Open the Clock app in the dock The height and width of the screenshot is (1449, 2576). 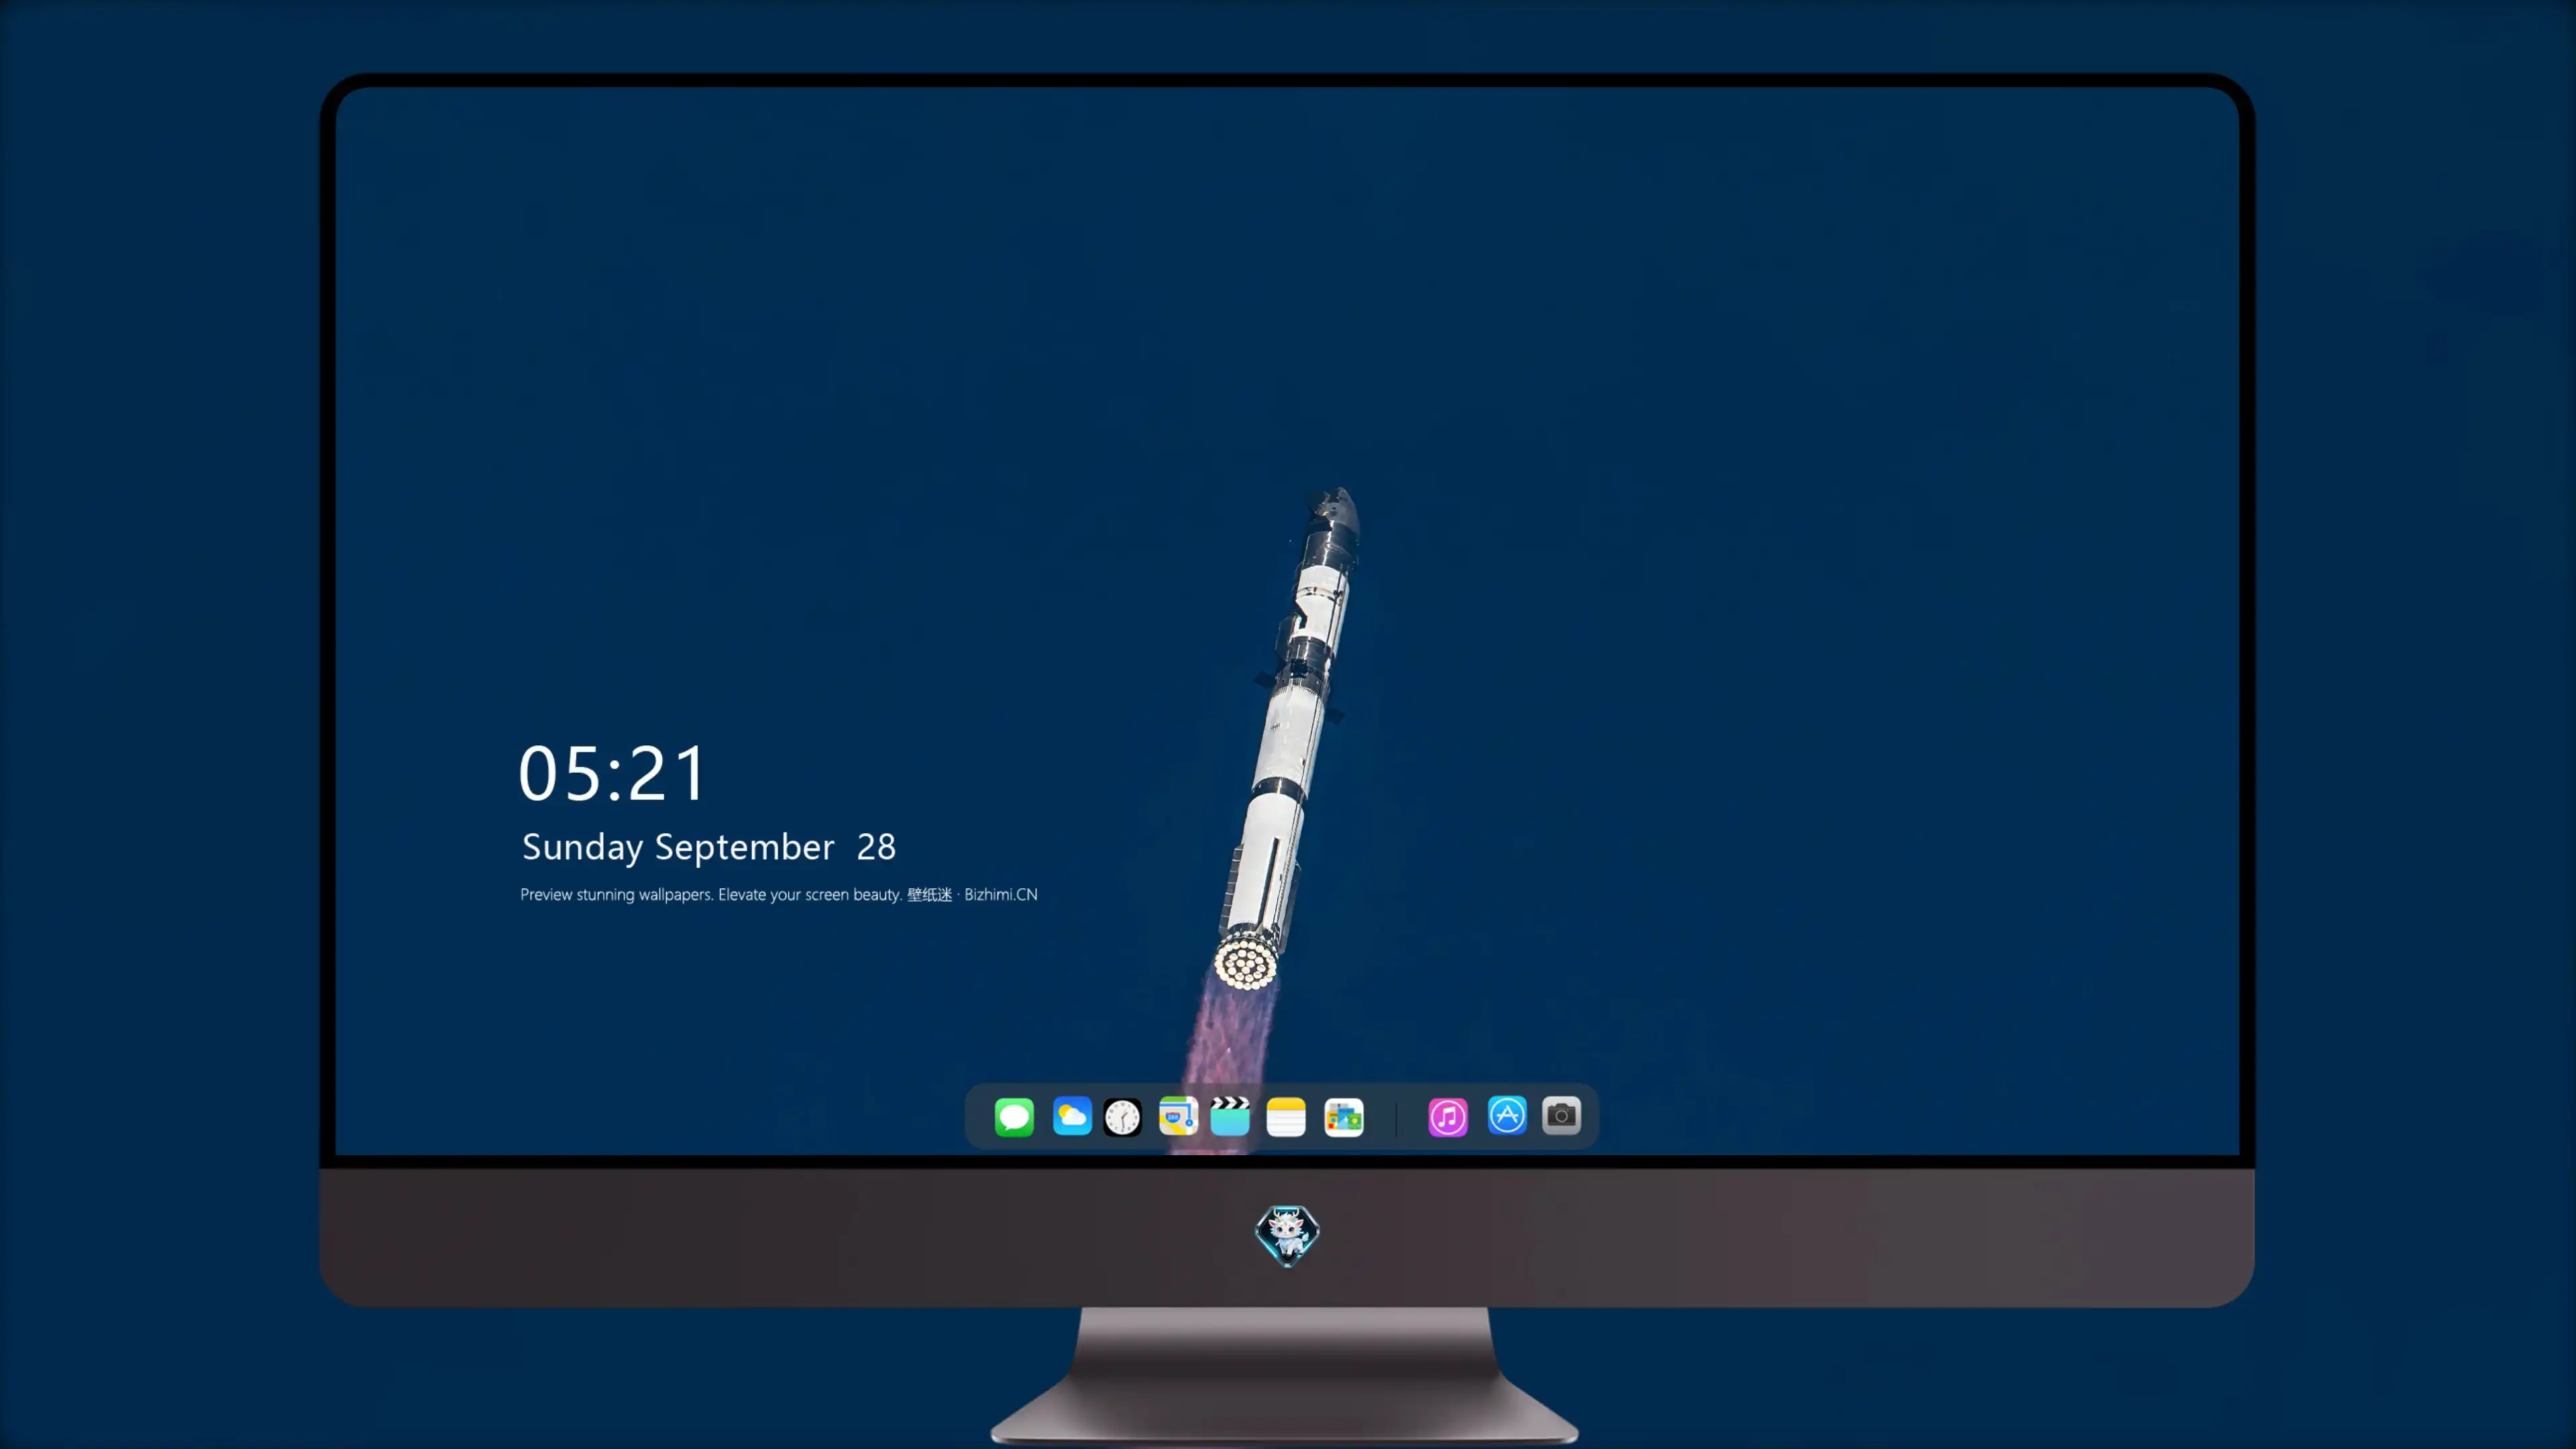point(1122,1117)
